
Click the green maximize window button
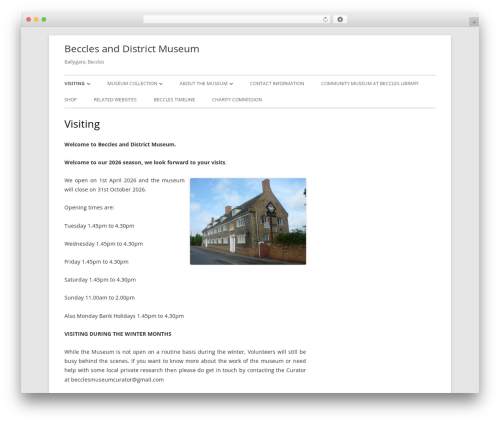pos(44,20)
